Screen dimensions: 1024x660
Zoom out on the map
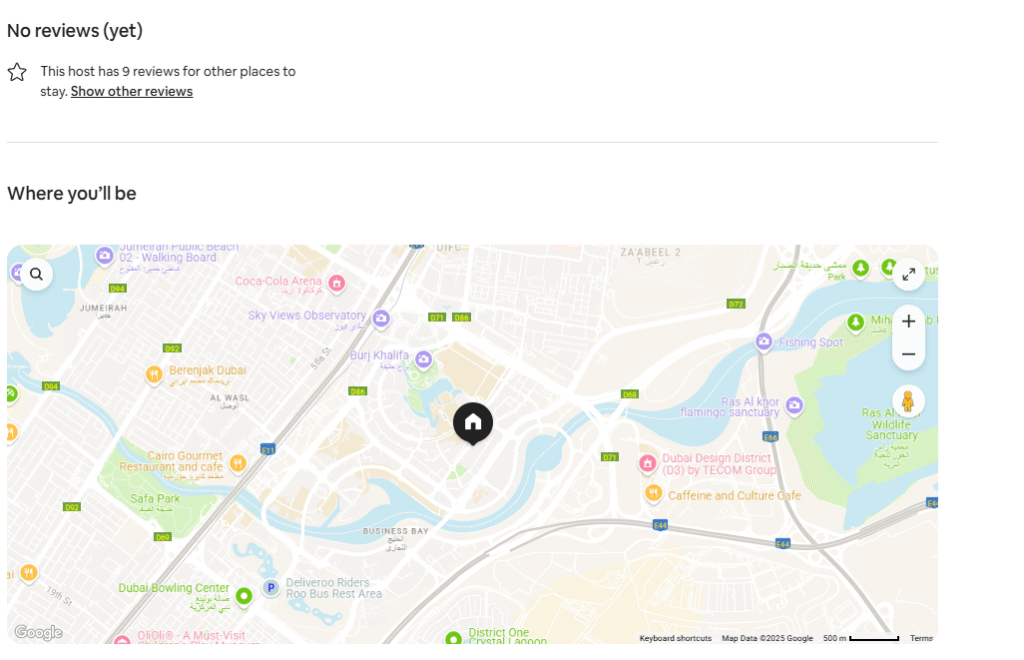click(x=908, y=354)
